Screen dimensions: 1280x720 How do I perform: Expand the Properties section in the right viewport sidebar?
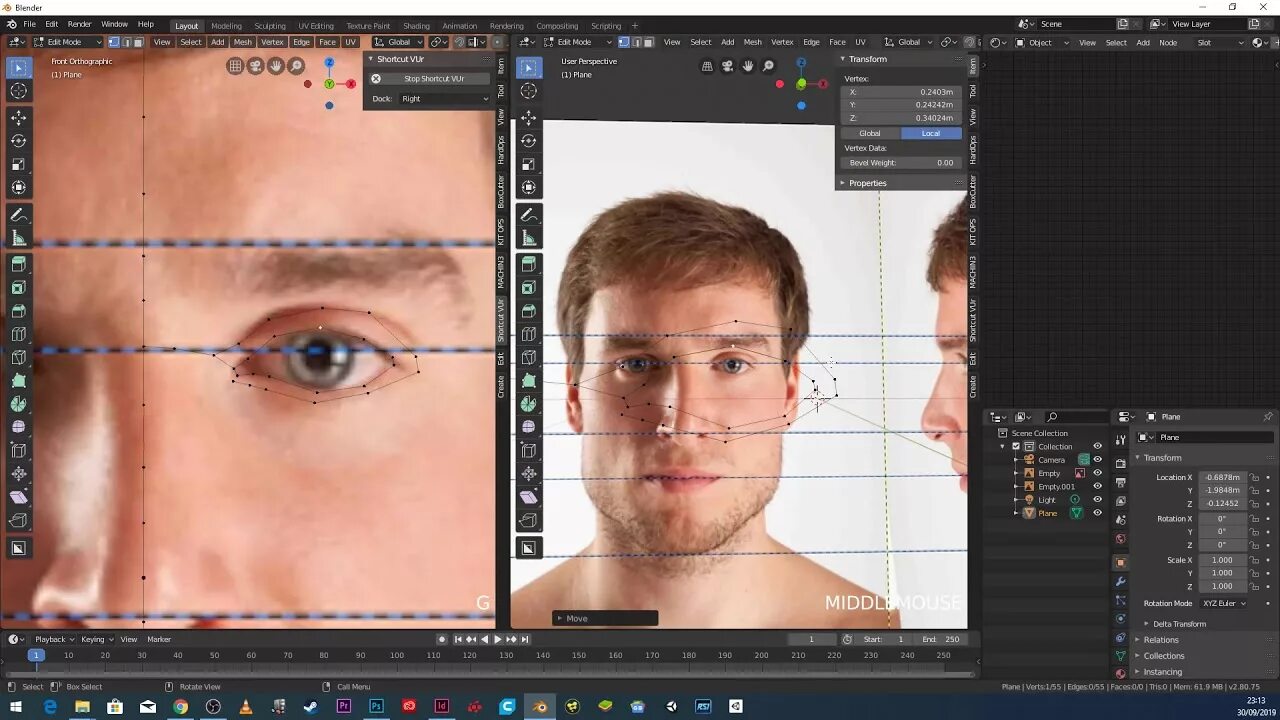pos(867,183)
